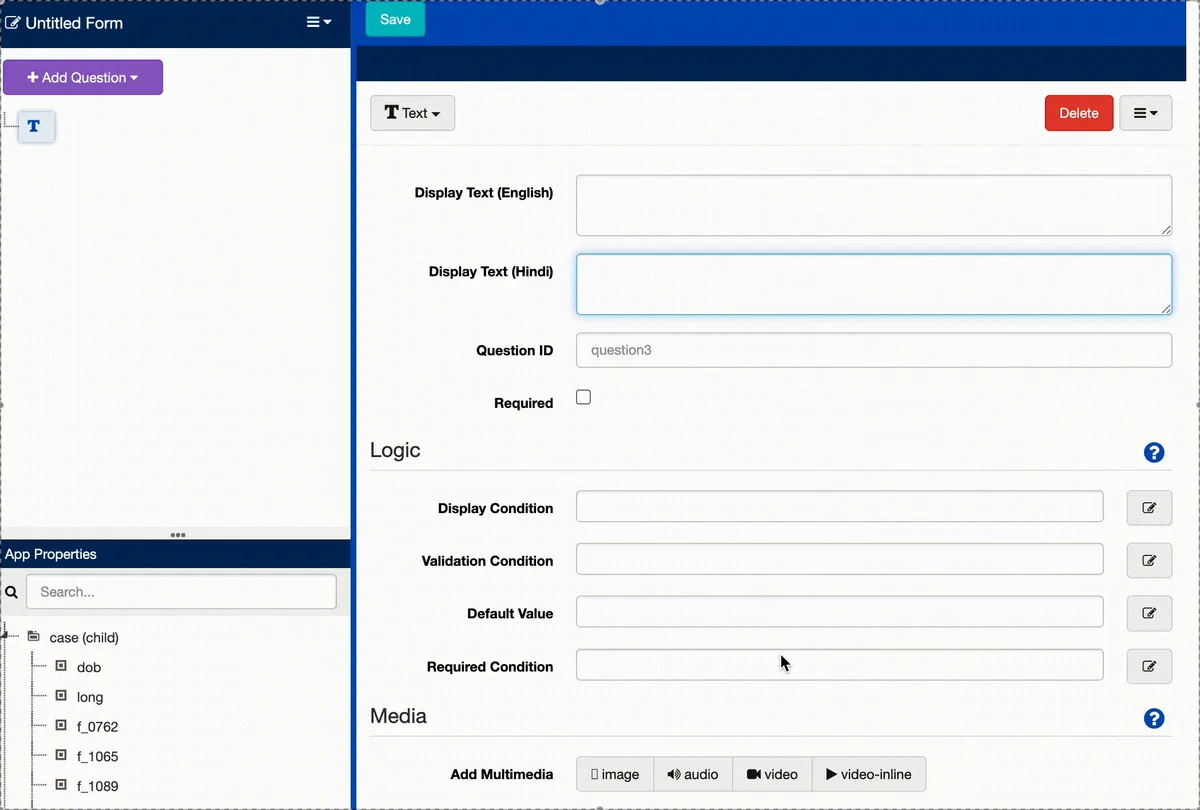Select the f_1089 property
This screenshot has width=1200, height=810.
tap(98, 786)
